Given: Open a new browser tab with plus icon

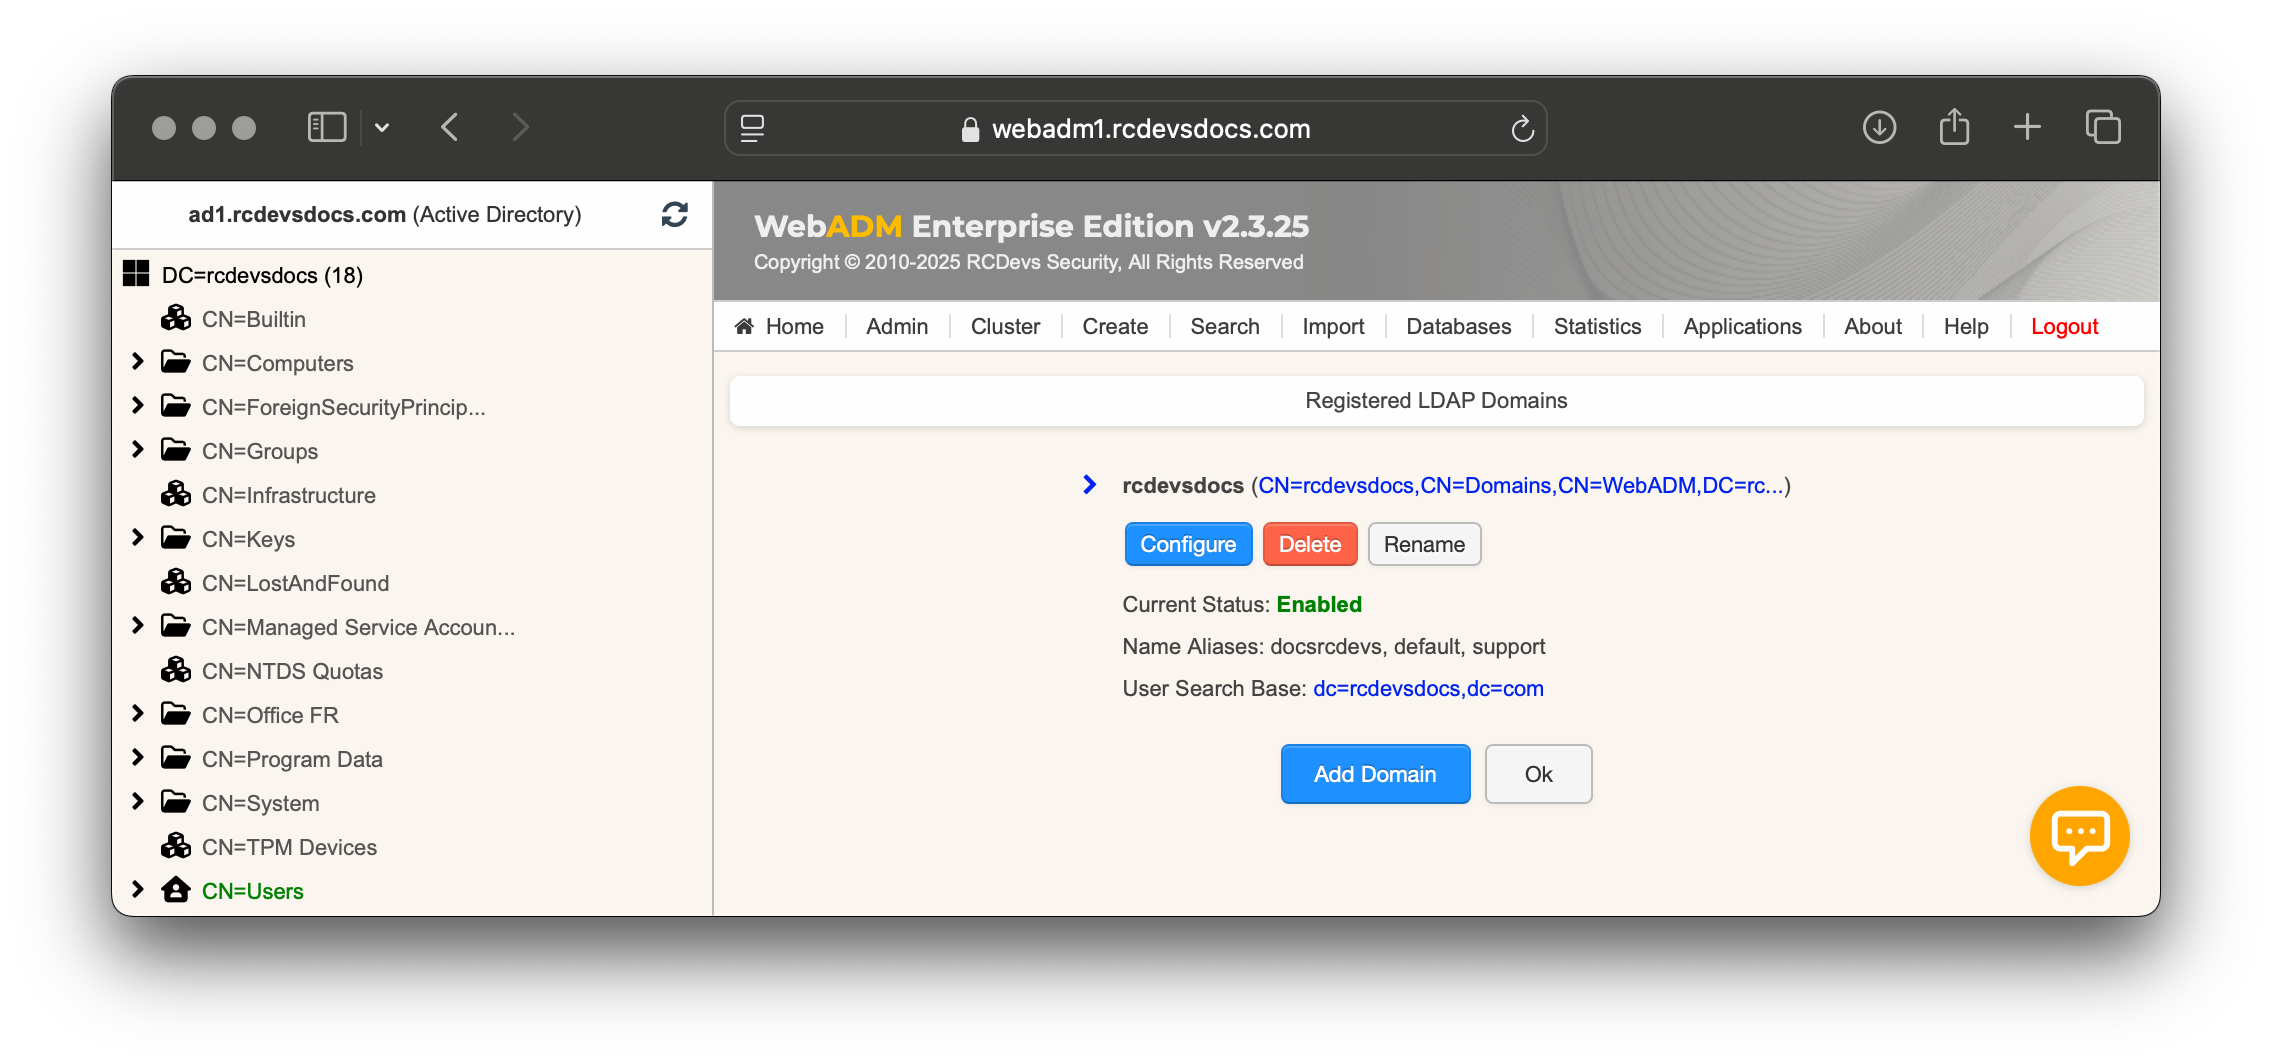Looking at the screenshot, I should pos(2027,128).
